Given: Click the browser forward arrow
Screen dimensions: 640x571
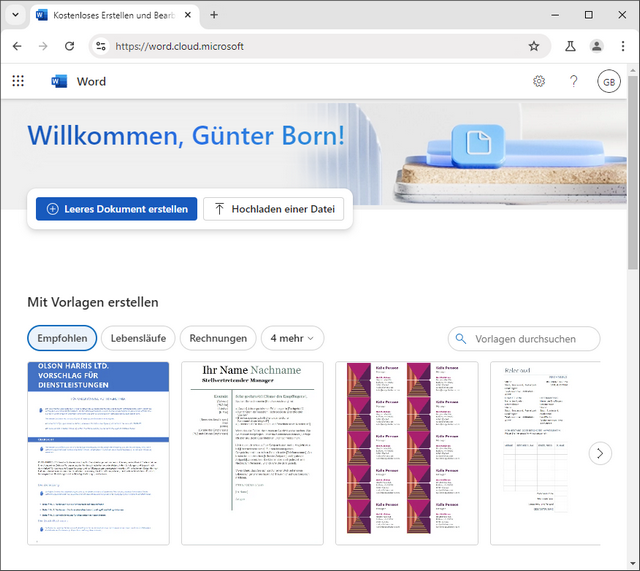Looking at the screenshot, I should coord(43,46).
